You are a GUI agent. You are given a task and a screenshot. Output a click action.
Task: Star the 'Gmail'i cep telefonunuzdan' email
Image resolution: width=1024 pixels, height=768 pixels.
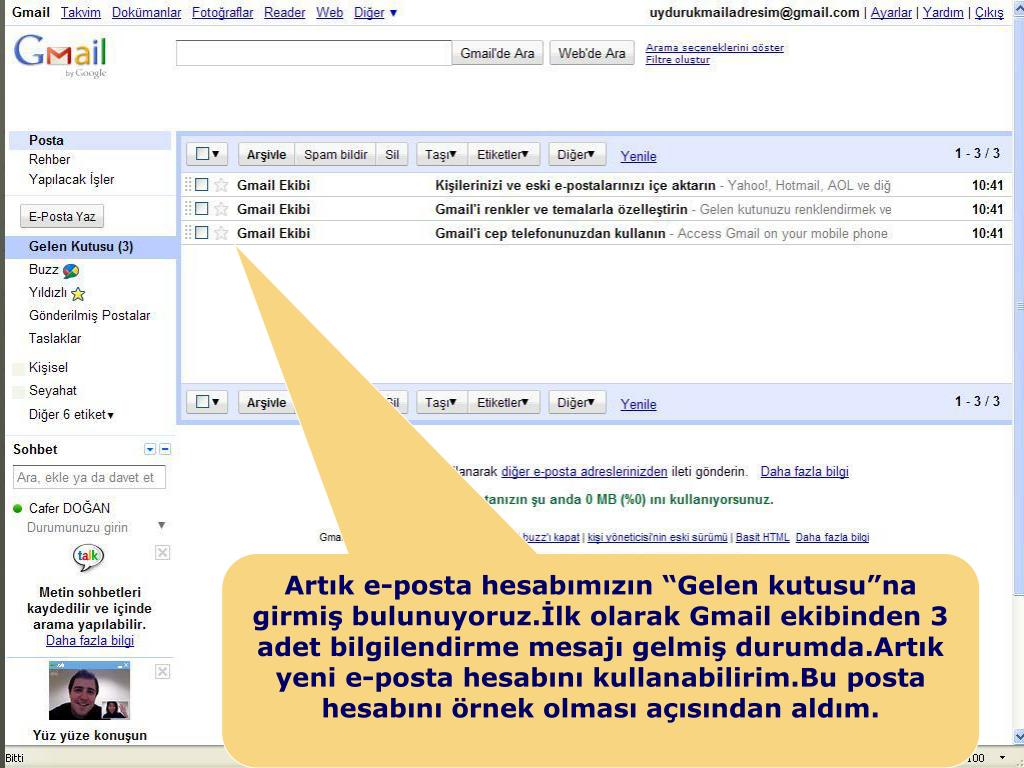click(x=221, y=233)
